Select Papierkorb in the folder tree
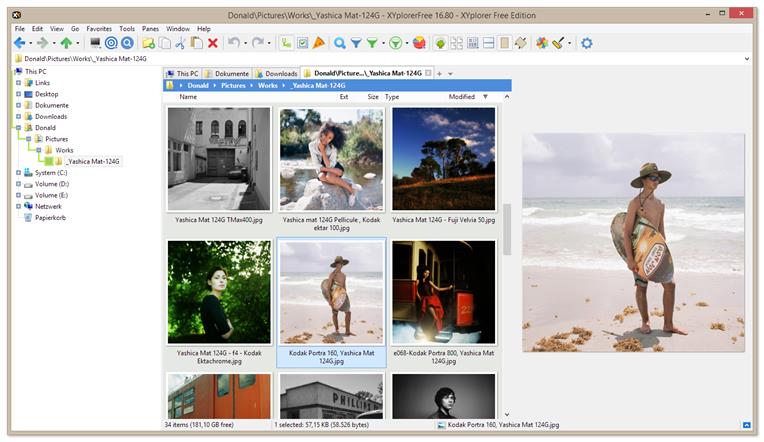 click(50, 217)
